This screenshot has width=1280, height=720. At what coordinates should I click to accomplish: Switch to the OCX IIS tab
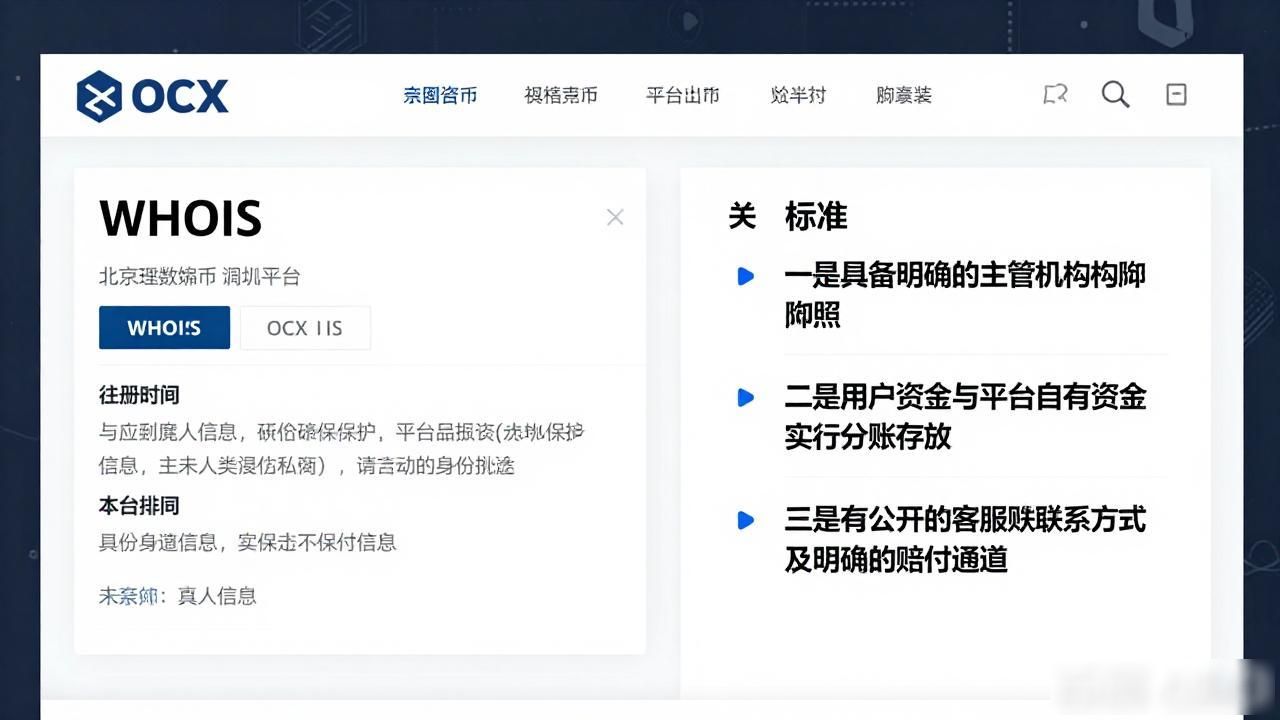pyautogui.click(x=305, y=328)
